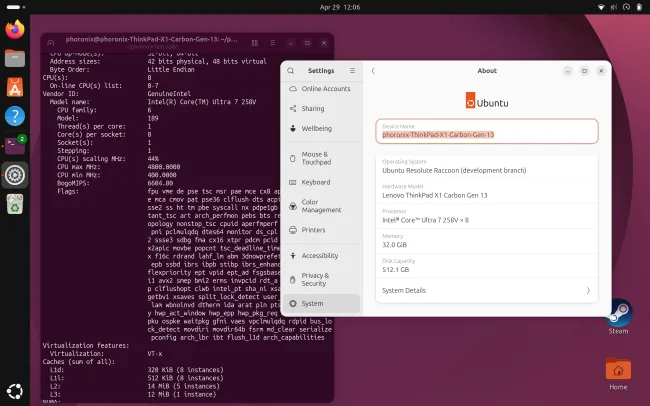Minimize the Settings window
Image resolution: width=650 pixels, height=406 pixels.
coord(568,71)
